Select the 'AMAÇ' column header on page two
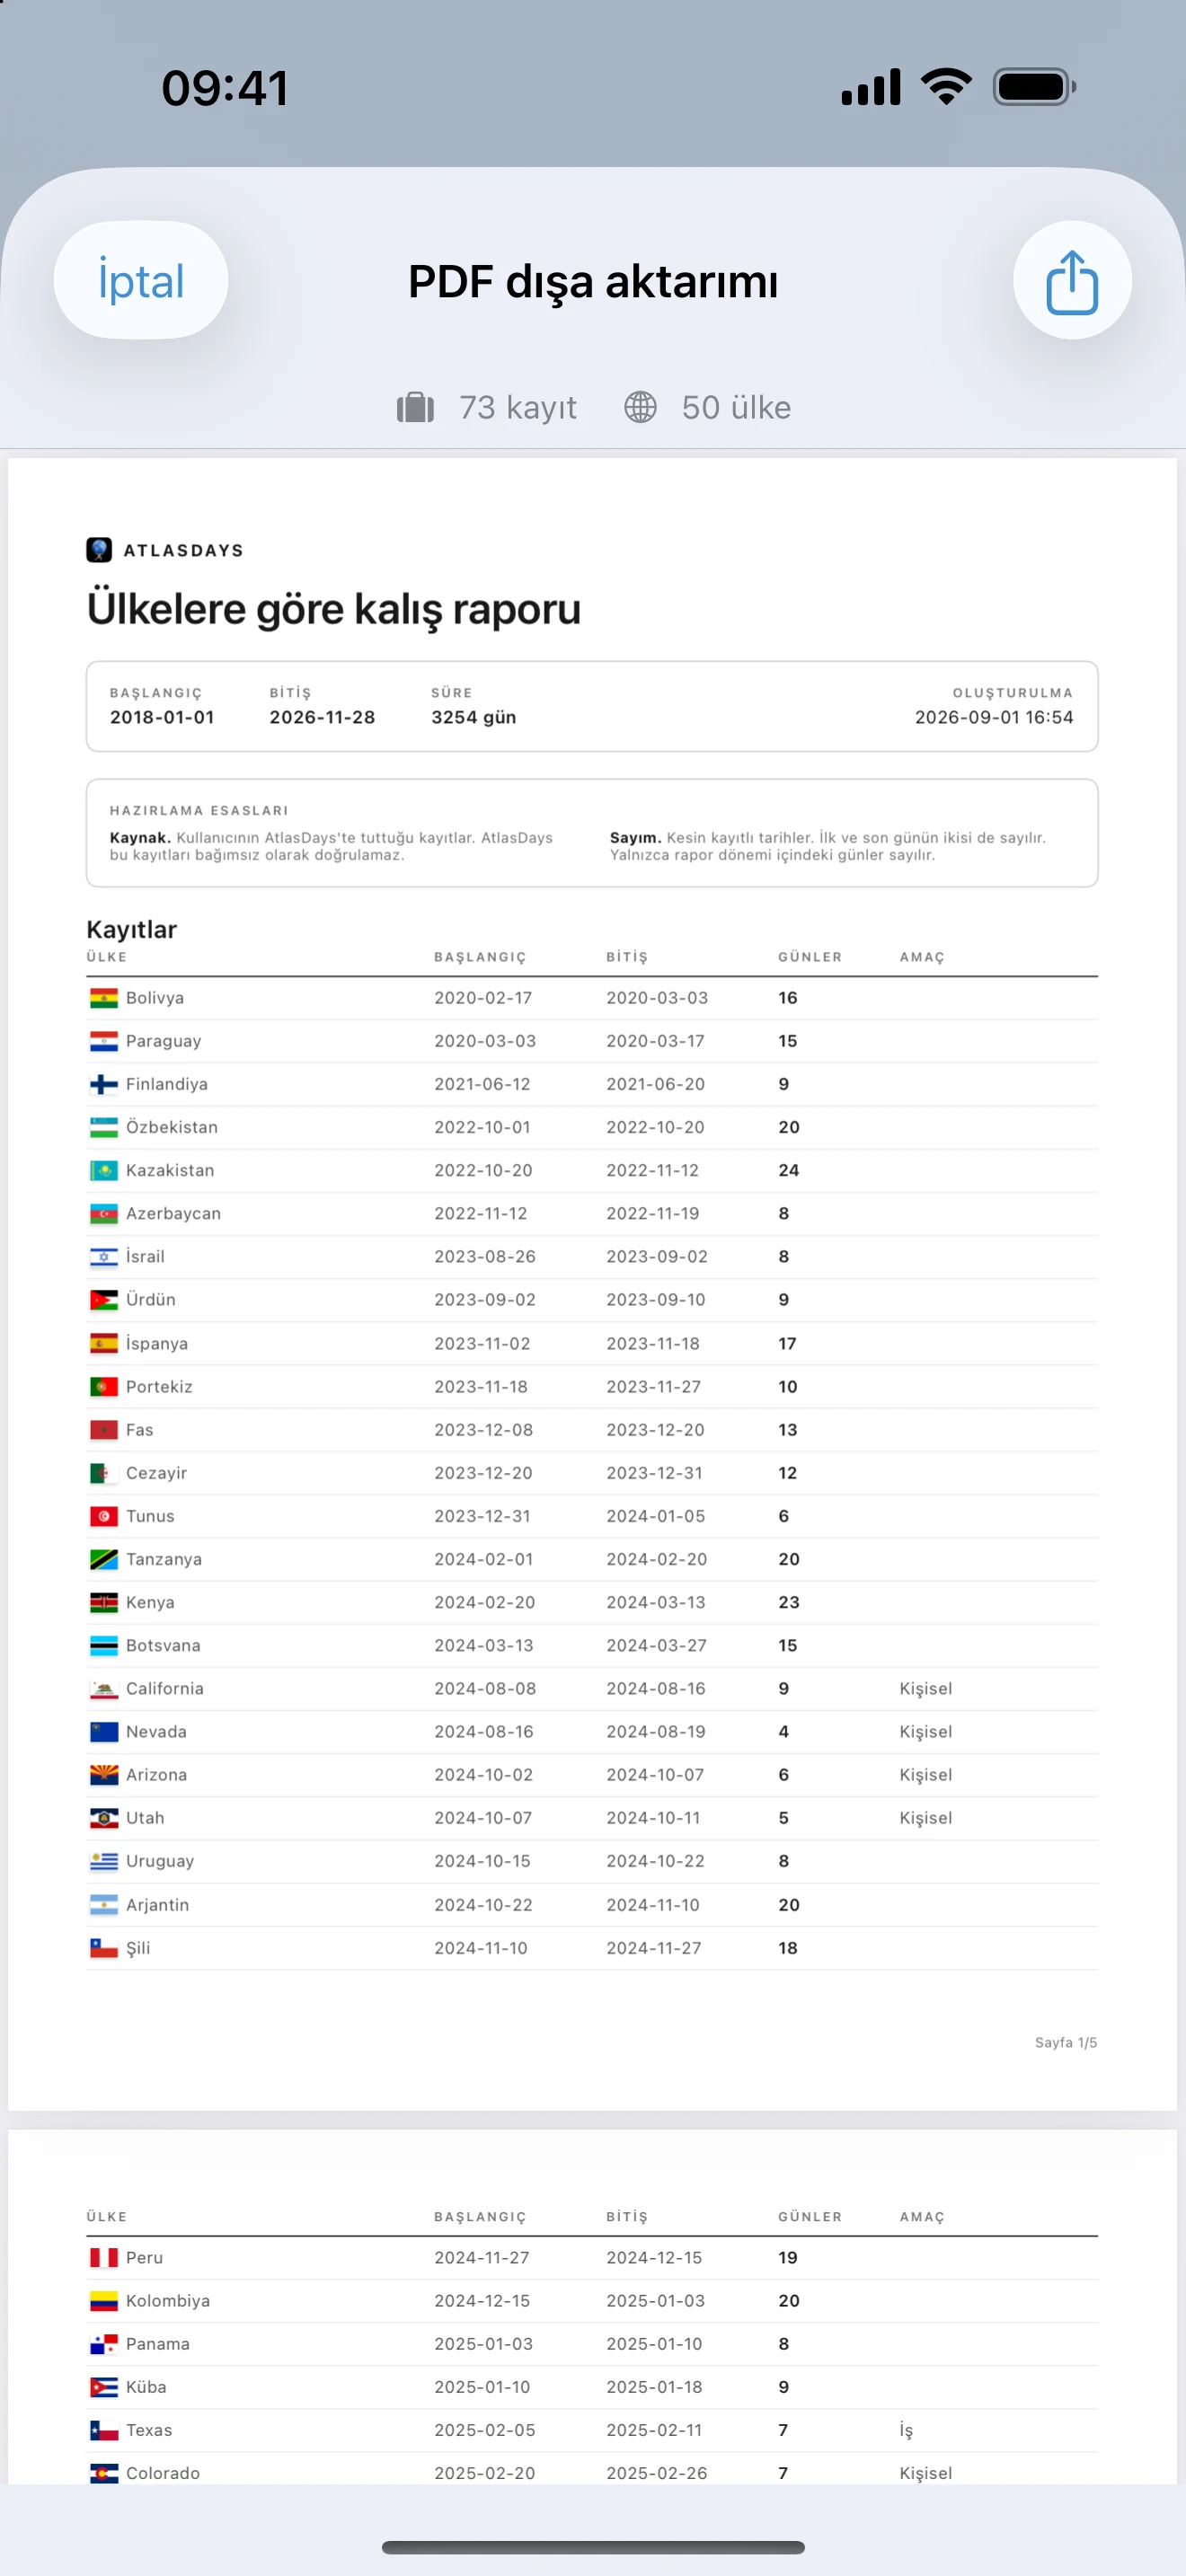Screen dimensions: 1186x2576 click(922, 2217)
